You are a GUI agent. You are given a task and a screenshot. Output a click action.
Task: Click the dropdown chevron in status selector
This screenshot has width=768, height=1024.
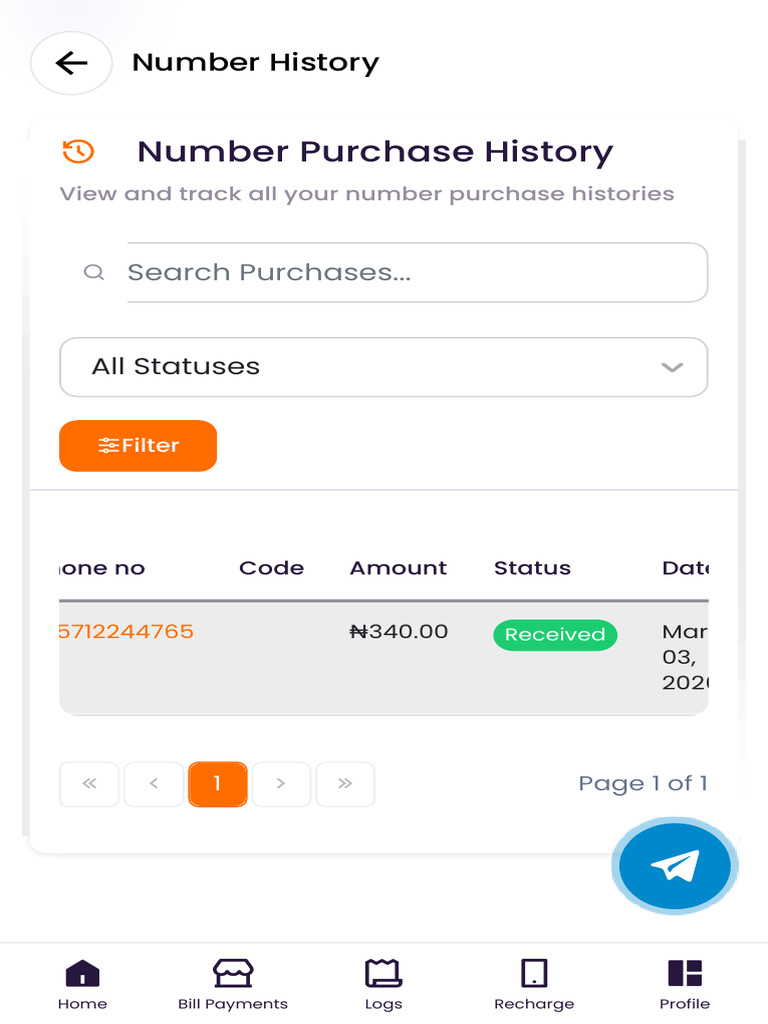[672, 367]
